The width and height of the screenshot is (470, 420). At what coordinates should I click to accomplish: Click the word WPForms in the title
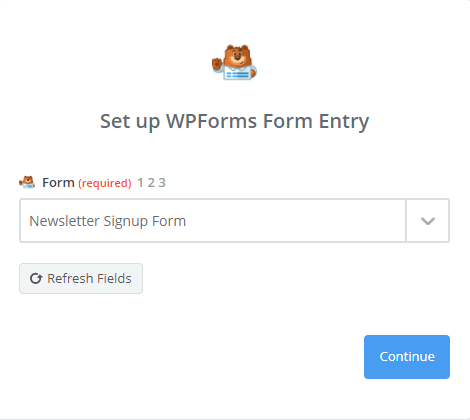tap(212, 121)
